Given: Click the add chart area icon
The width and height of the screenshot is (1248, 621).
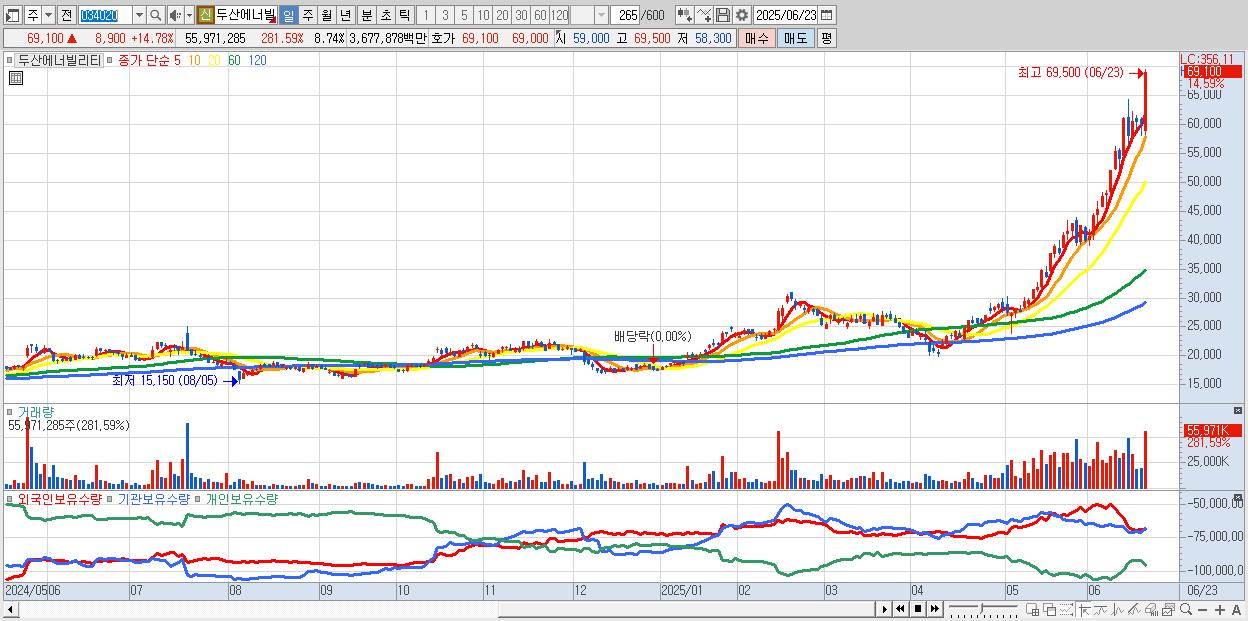Looking at the screenshot, I should (1032, 609).
